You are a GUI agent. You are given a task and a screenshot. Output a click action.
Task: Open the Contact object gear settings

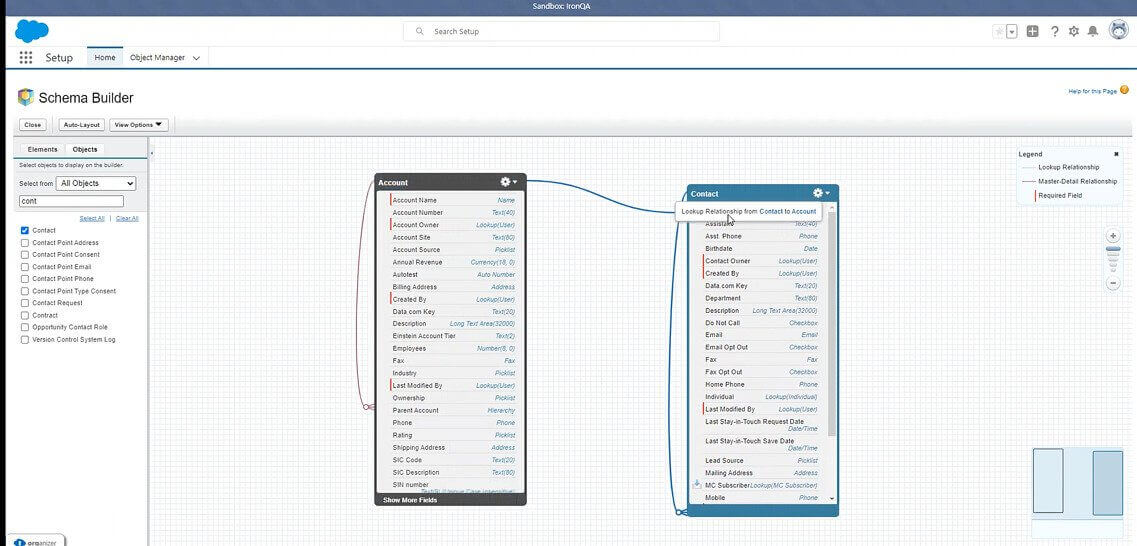(821, 193)
